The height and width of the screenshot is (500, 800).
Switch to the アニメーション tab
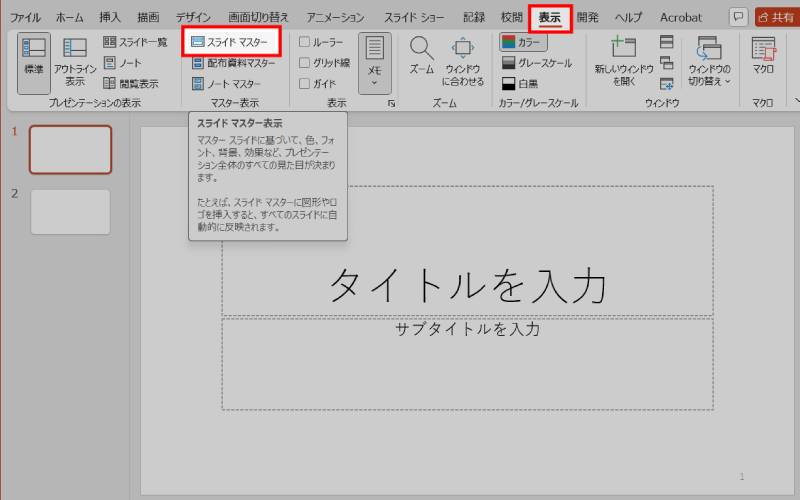[x=335, y=17]
